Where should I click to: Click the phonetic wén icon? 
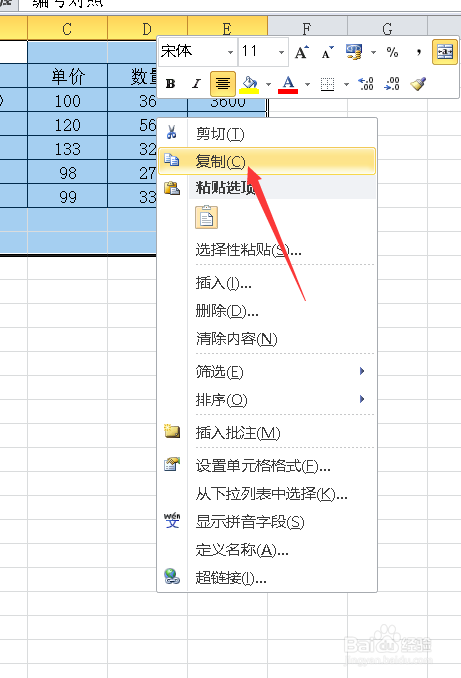172,520
